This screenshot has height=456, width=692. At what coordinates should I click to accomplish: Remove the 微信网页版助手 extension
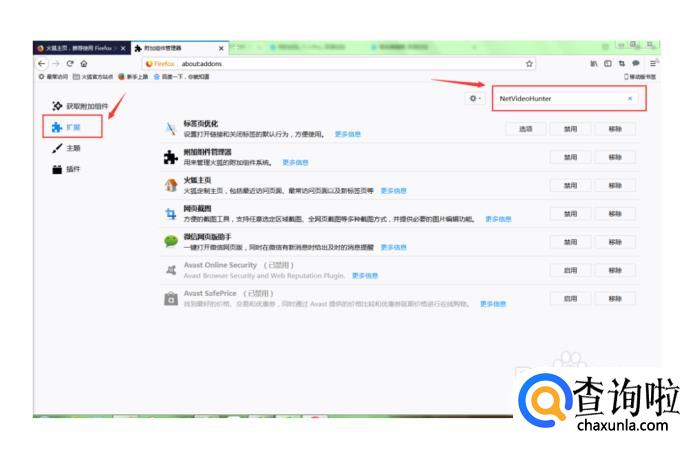pos(615,242)
